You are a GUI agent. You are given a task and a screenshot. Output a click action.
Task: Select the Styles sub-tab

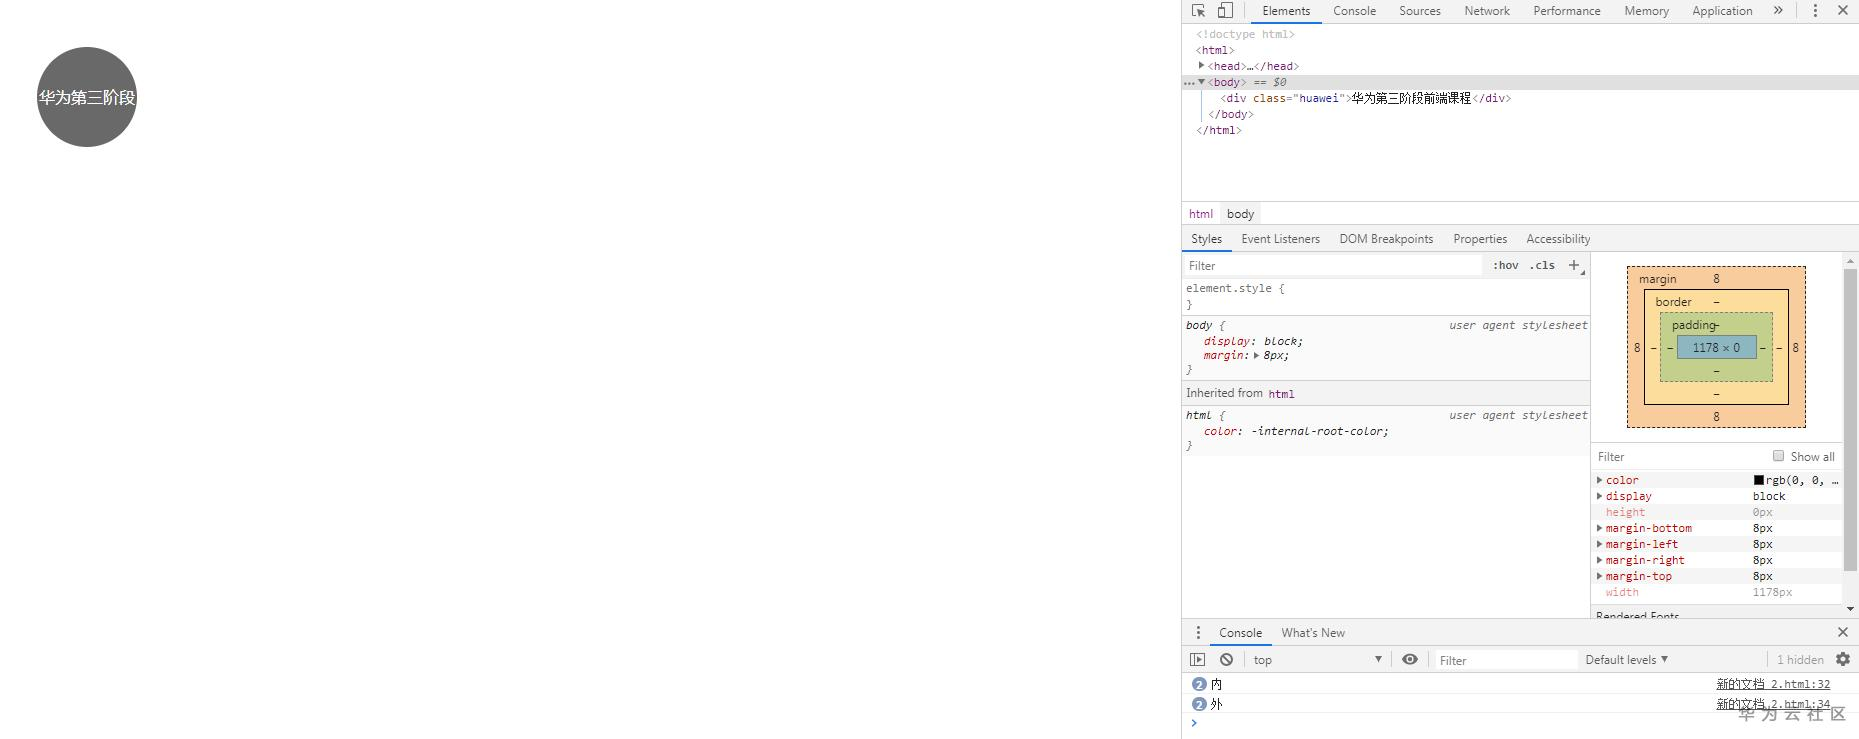[x=1206, y=239]
